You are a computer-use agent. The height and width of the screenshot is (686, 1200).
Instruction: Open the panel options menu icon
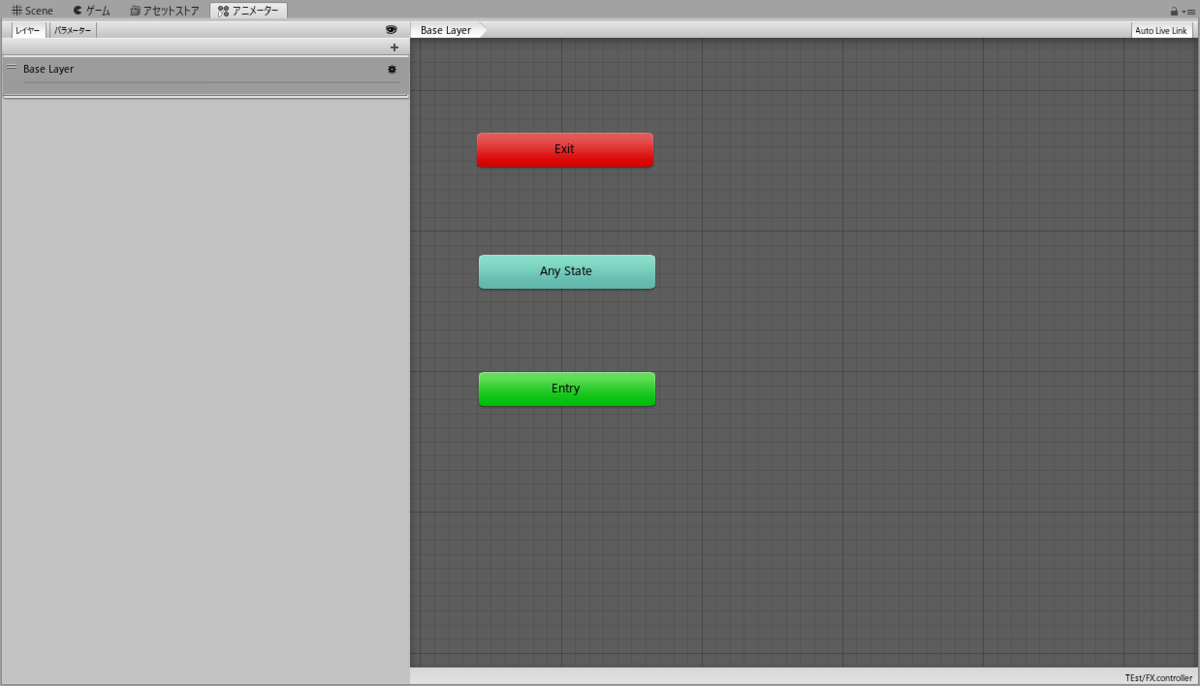[x=1189, y=11]
